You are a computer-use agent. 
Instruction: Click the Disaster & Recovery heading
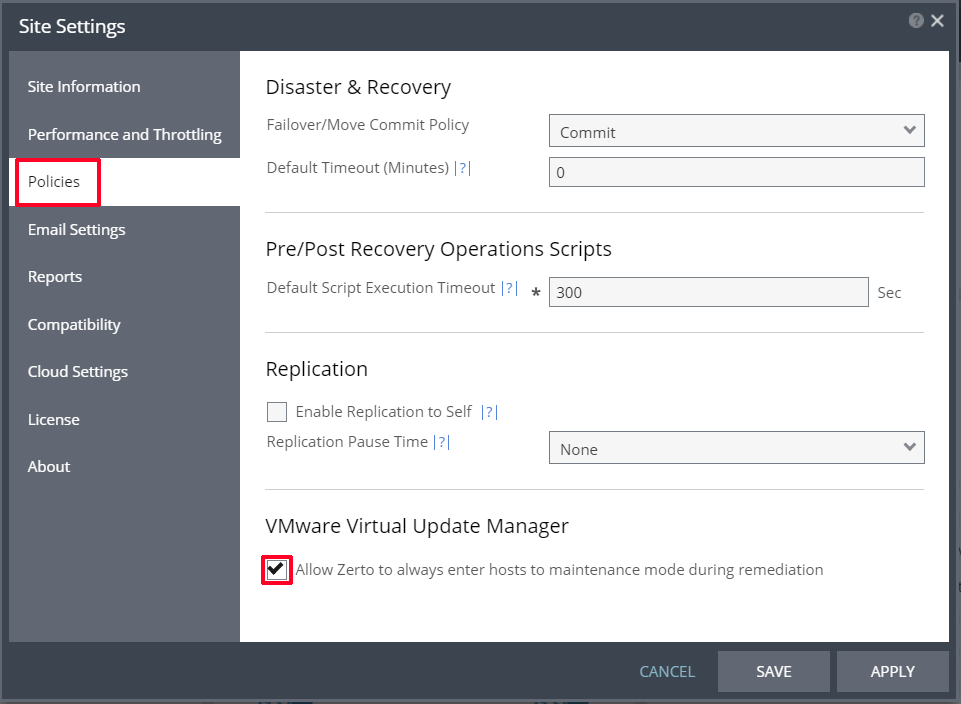pyautogui.click(x=359, y=87)
